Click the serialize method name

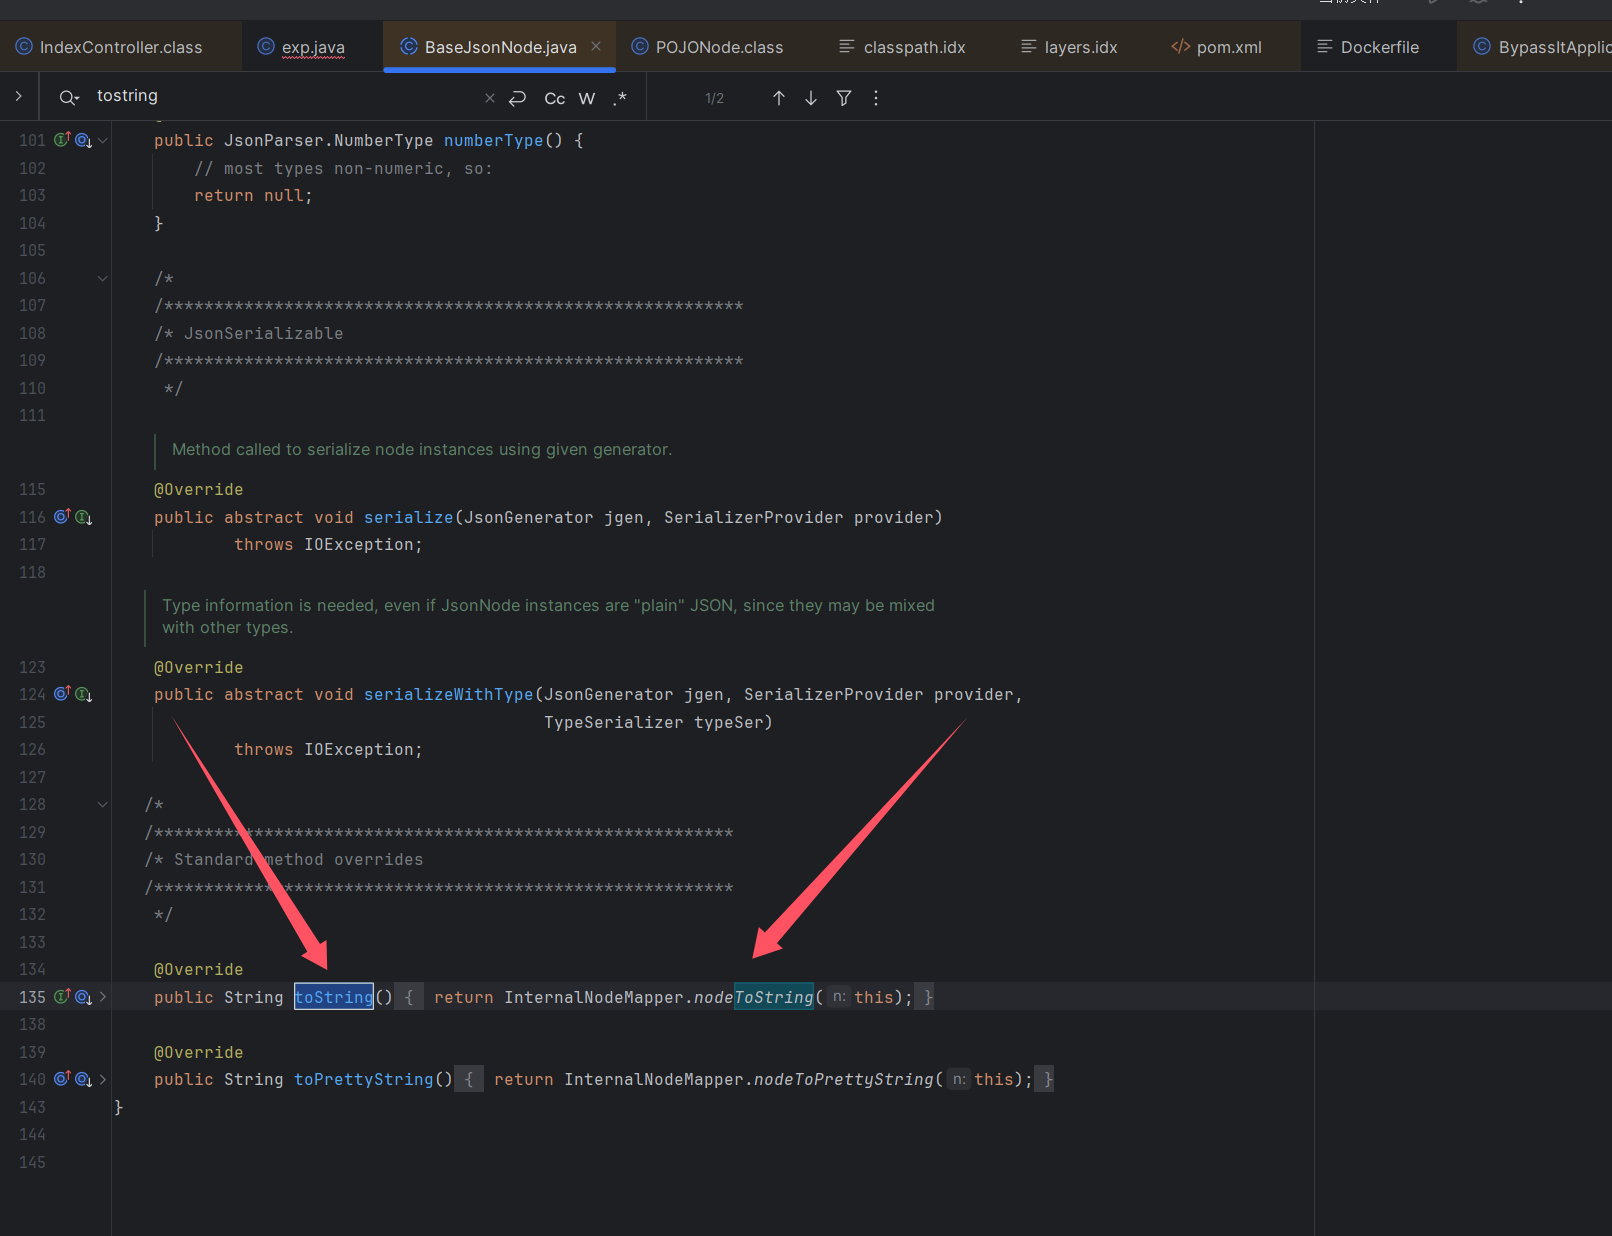(408, 517)
